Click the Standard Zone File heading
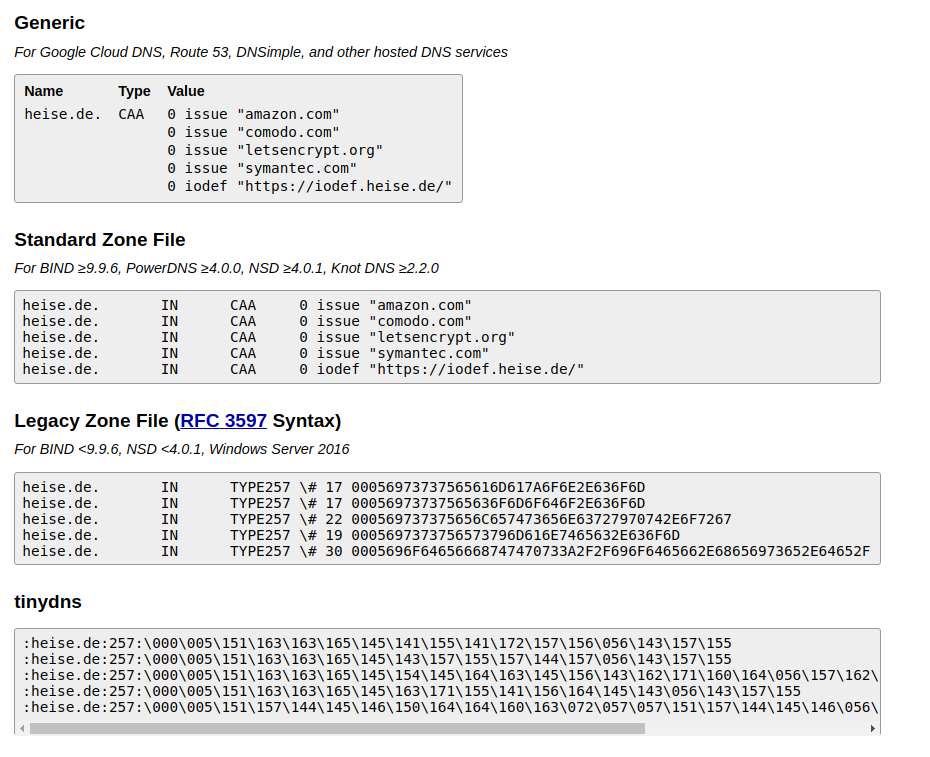The height and width of the screenshot is (757, 930). coord(99,240)
